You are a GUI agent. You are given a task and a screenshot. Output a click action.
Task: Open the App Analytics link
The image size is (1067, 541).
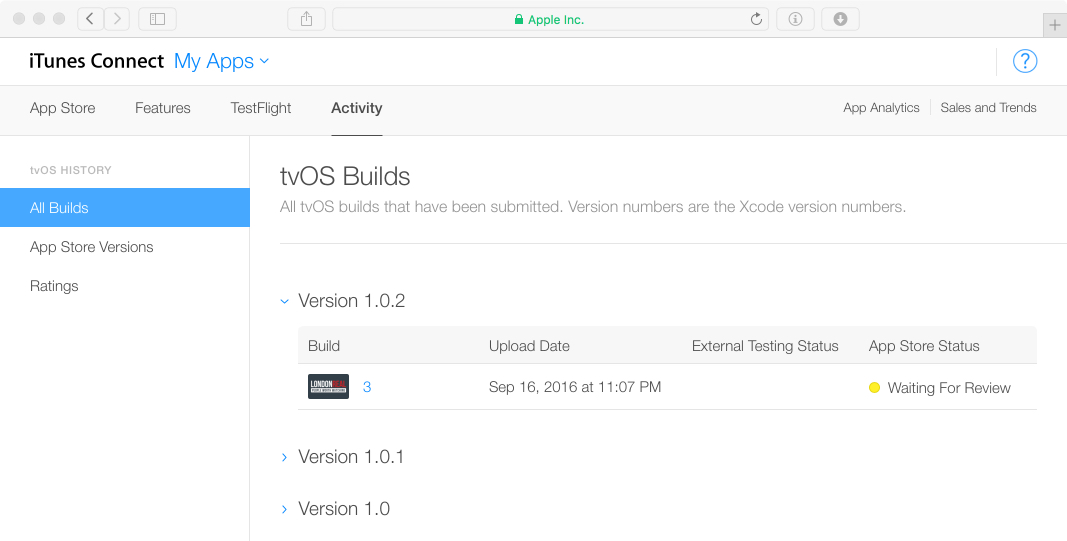coord(881,108)
